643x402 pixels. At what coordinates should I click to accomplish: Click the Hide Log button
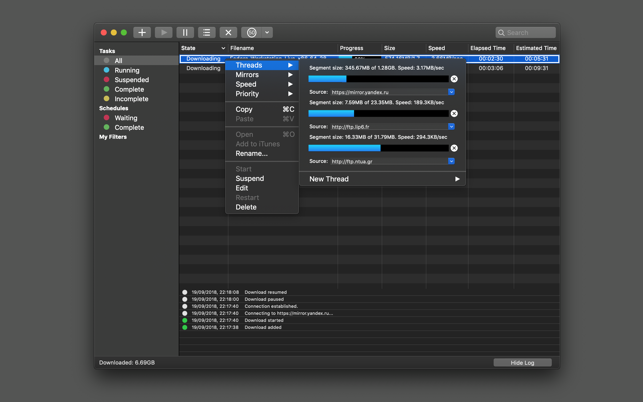522,362
